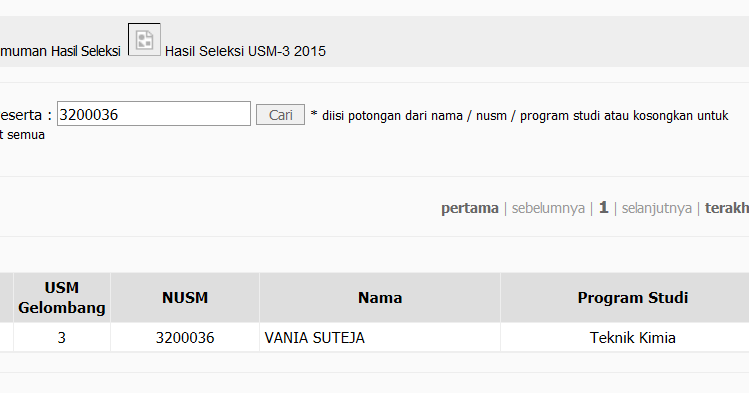This screenshot has height=393, width=749.
Task: Select the Gelombang value 3 cell
Action: click(x=62, y=338)
